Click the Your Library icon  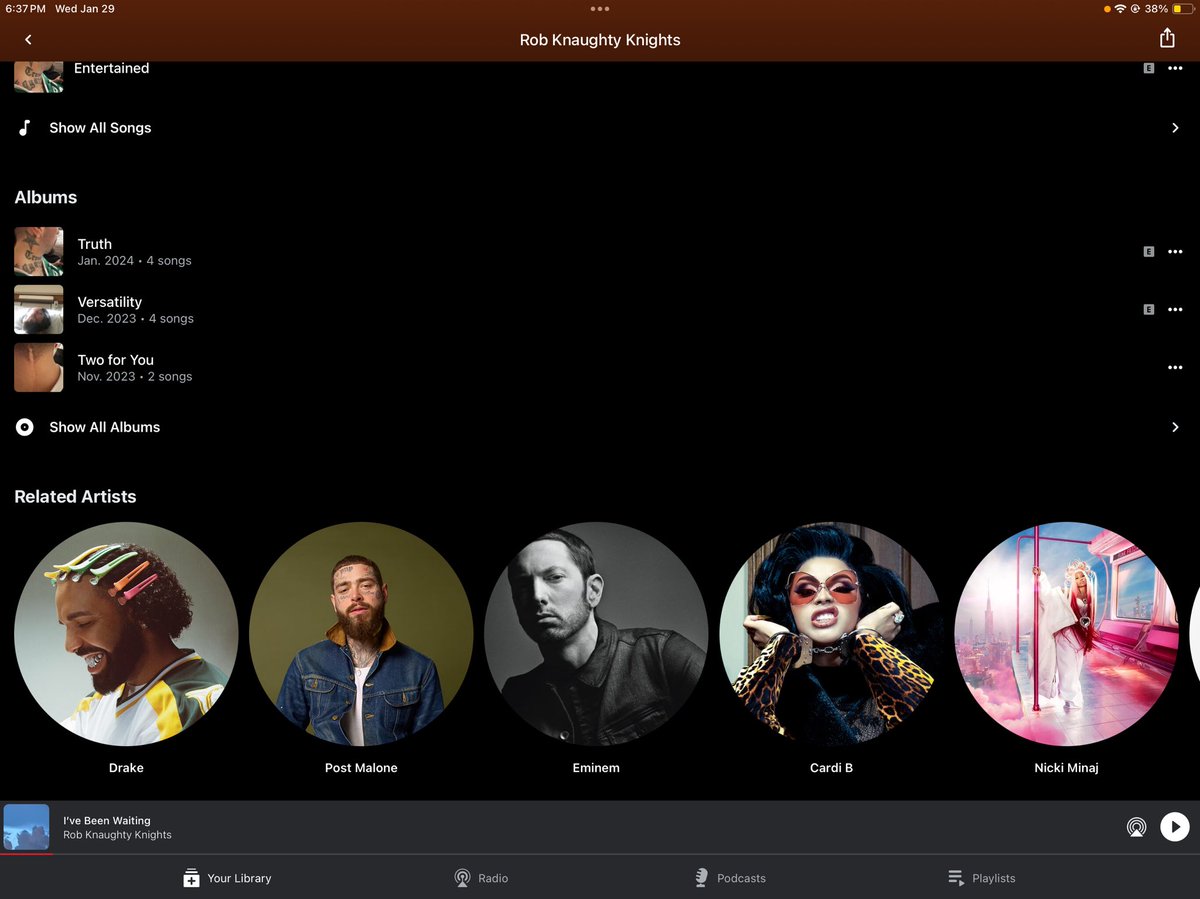(191, 878)
